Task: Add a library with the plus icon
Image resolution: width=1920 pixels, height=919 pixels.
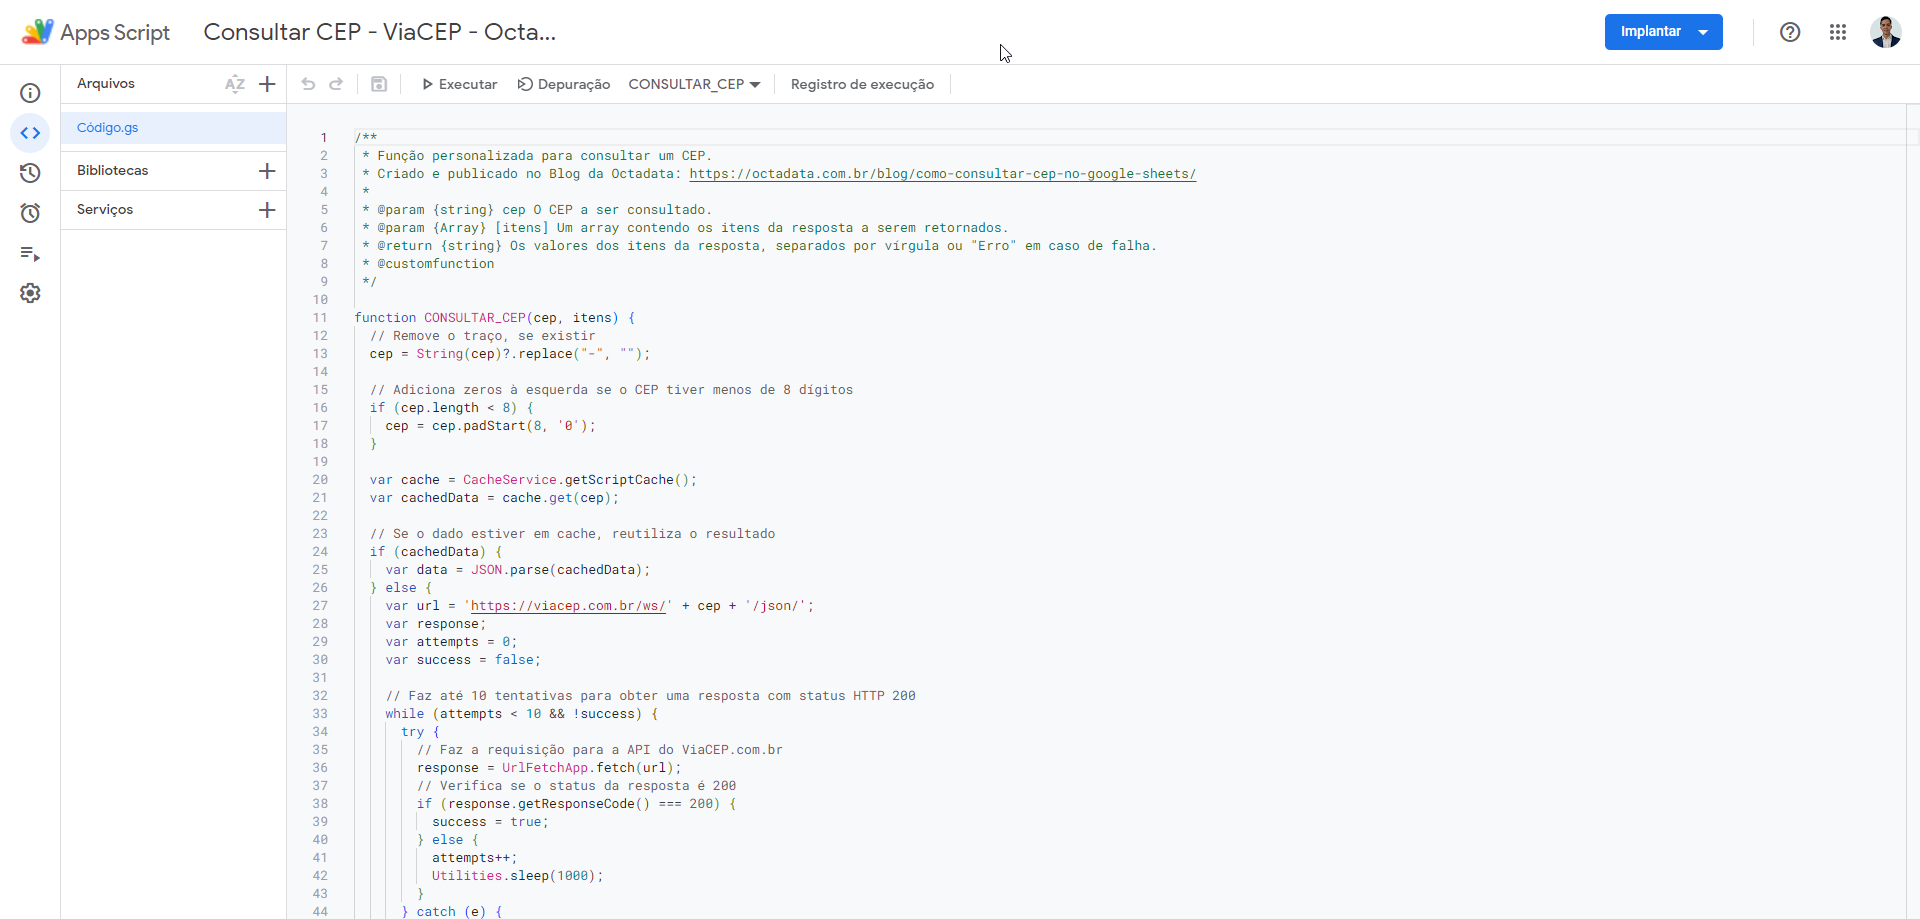Action: pyautogui.click(x=267, y=170)
